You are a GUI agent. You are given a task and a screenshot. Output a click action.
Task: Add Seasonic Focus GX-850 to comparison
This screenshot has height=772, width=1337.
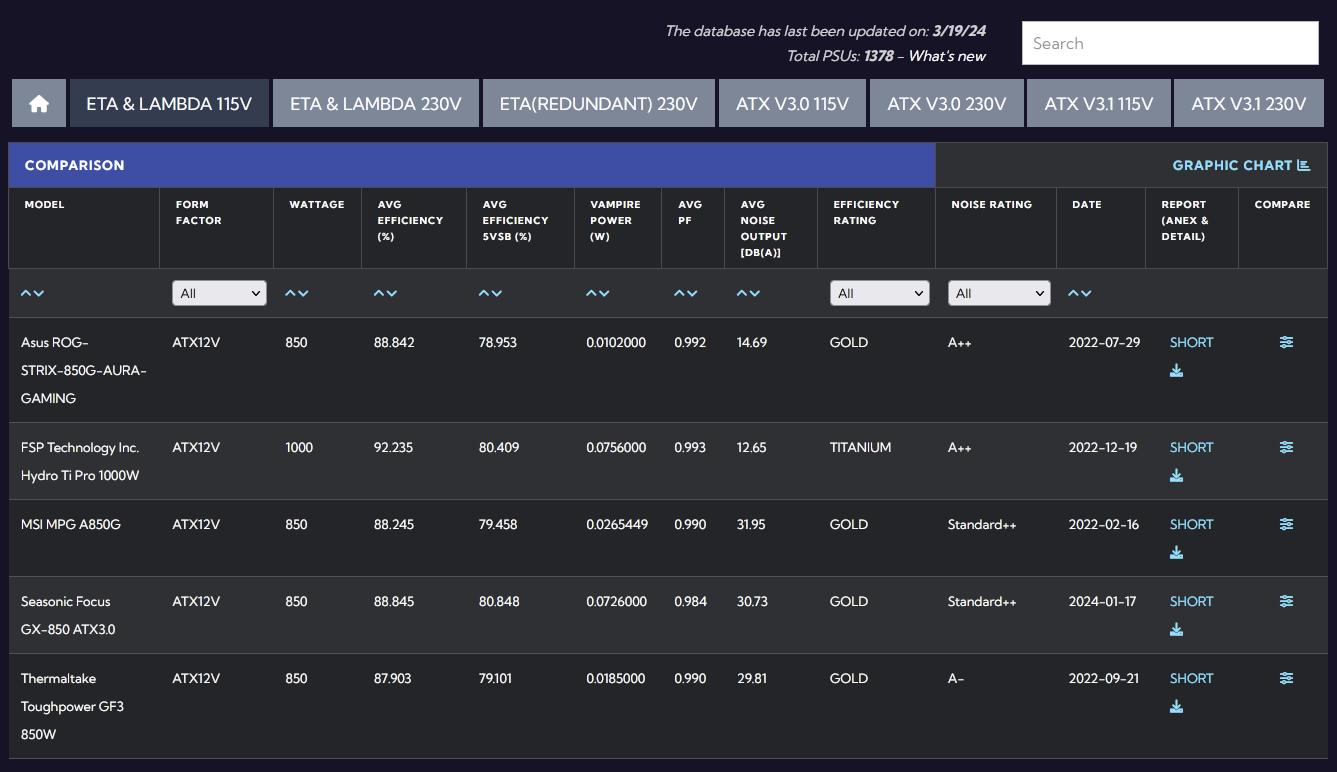[1286, 601]
